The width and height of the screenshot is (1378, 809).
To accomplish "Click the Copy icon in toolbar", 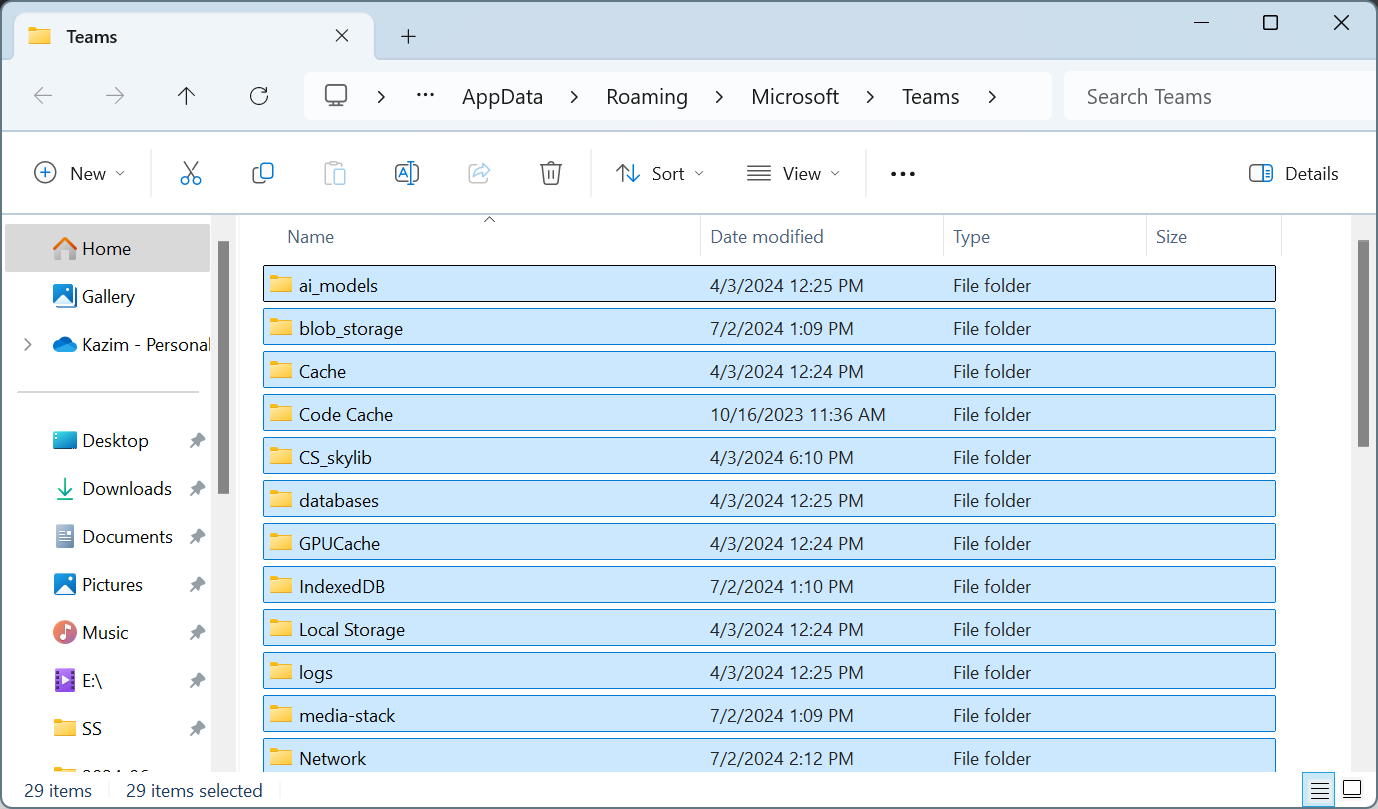I will (263, 173).
